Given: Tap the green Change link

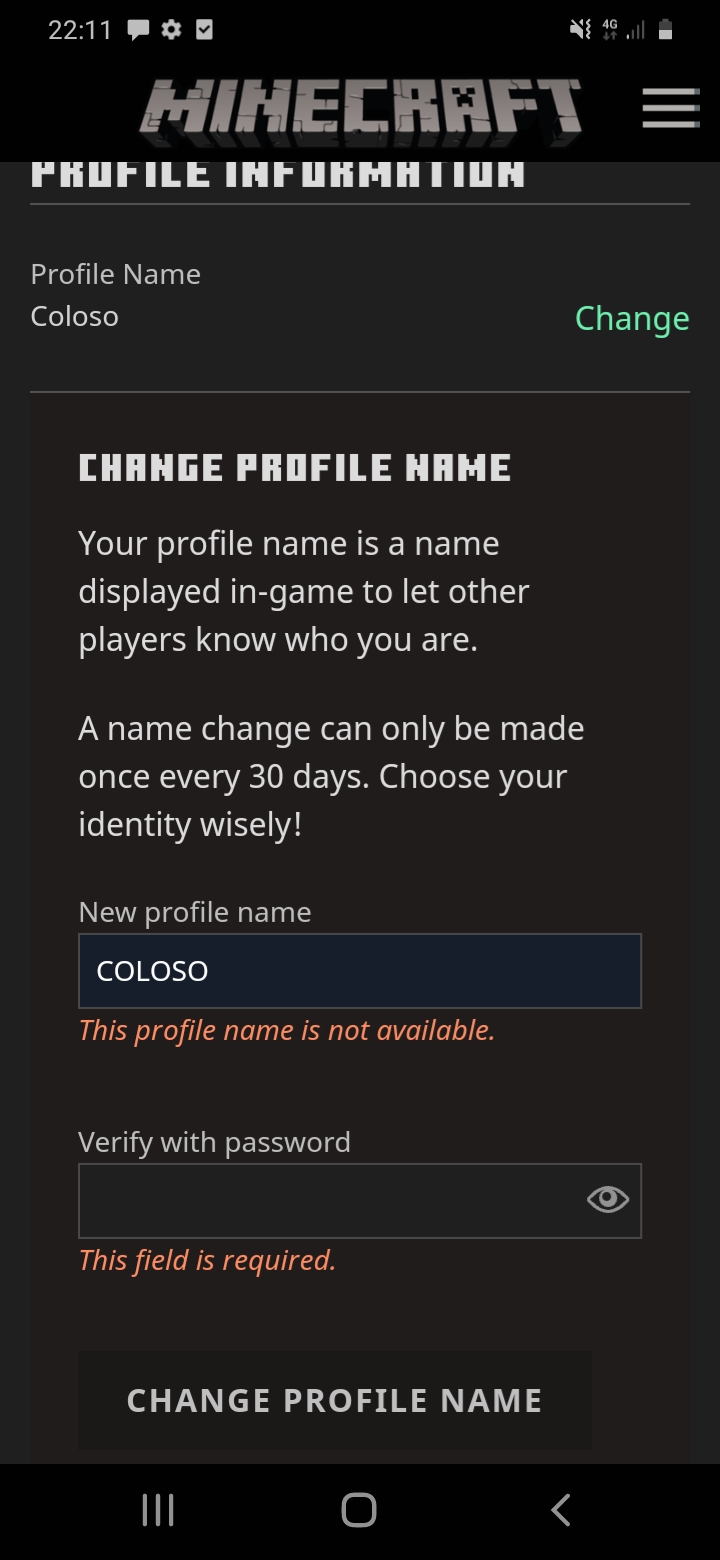Looking at the screenshot, I should [632, 318].
